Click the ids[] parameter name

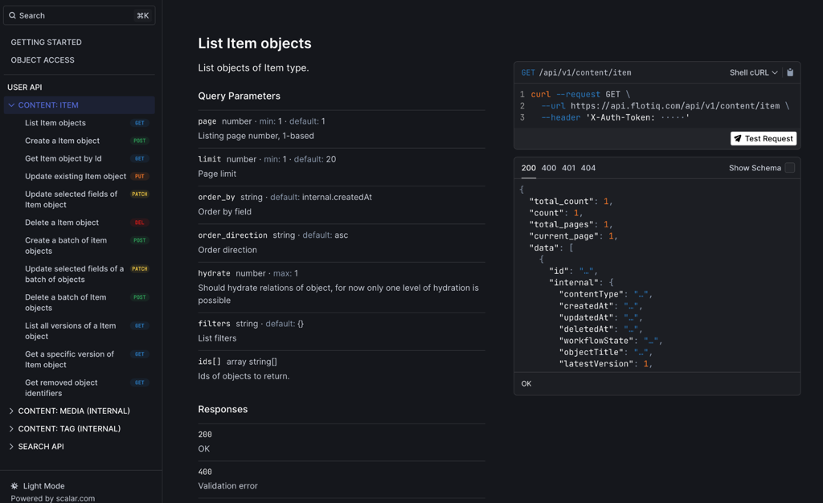click(209, 362)
